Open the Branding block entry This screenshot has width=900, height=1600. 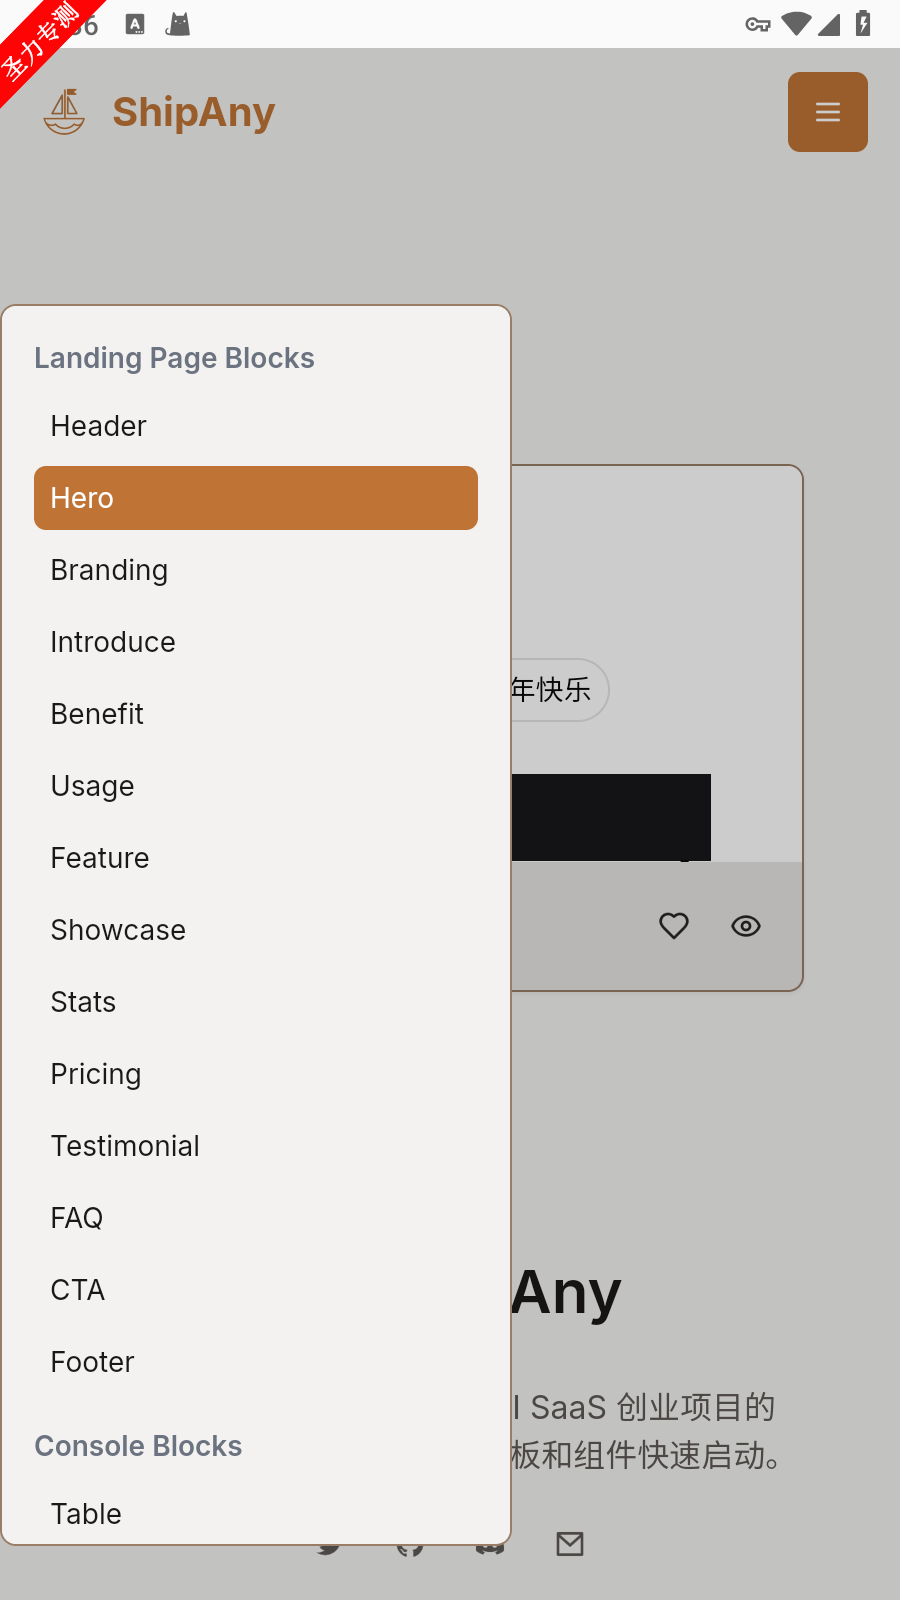click(256, 570)
